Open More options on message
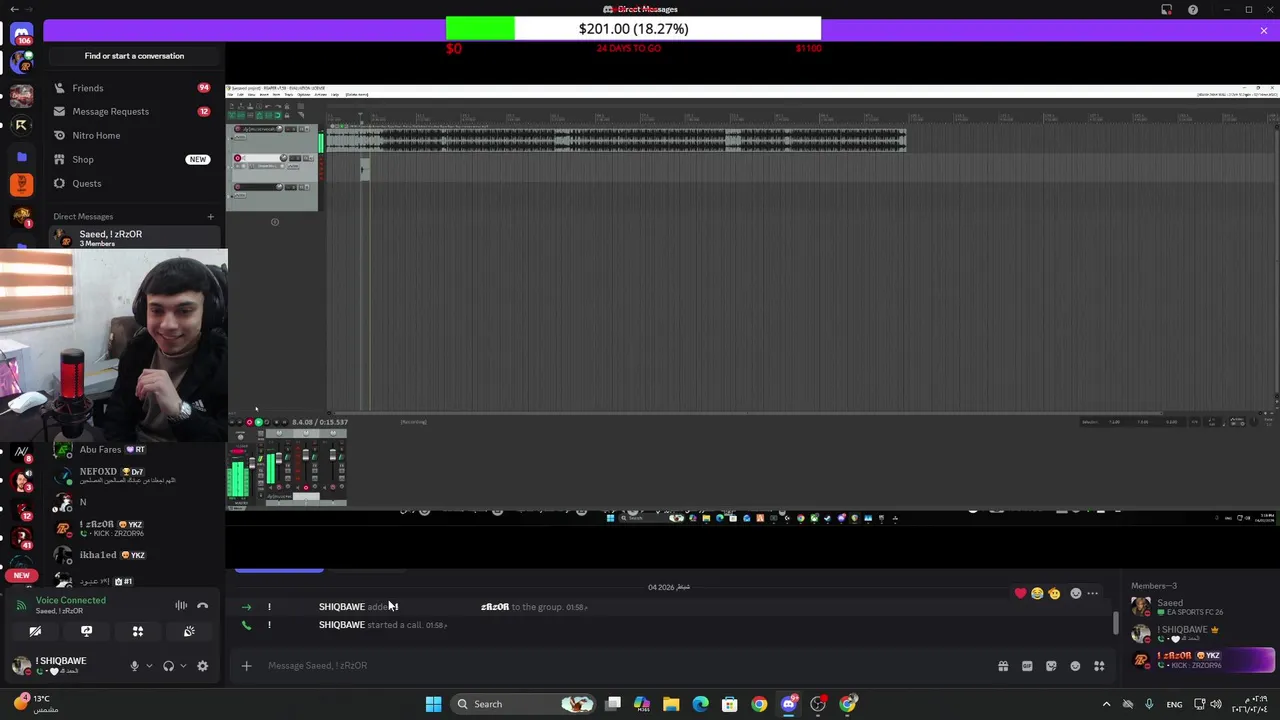 click(x=1092, y=593)
